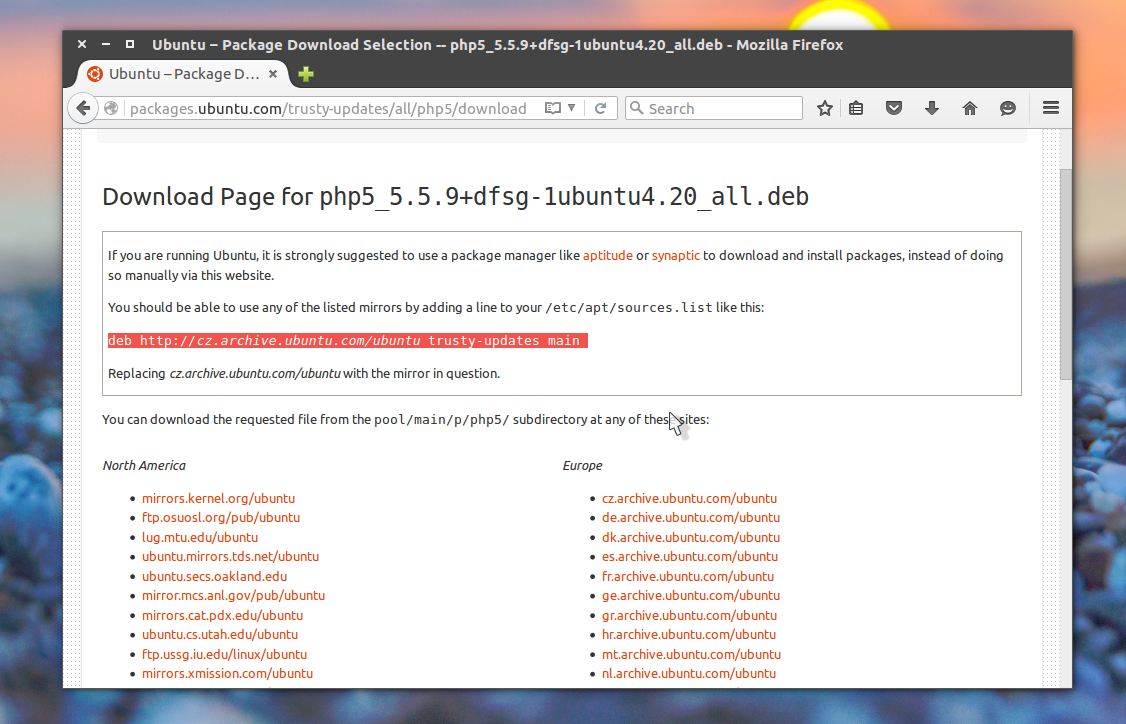This screenshot has width=1126, height=724.
Task: Open gr.archive.ubuntu.com/ubuntu mirror
Action: [x=689, y=616]
